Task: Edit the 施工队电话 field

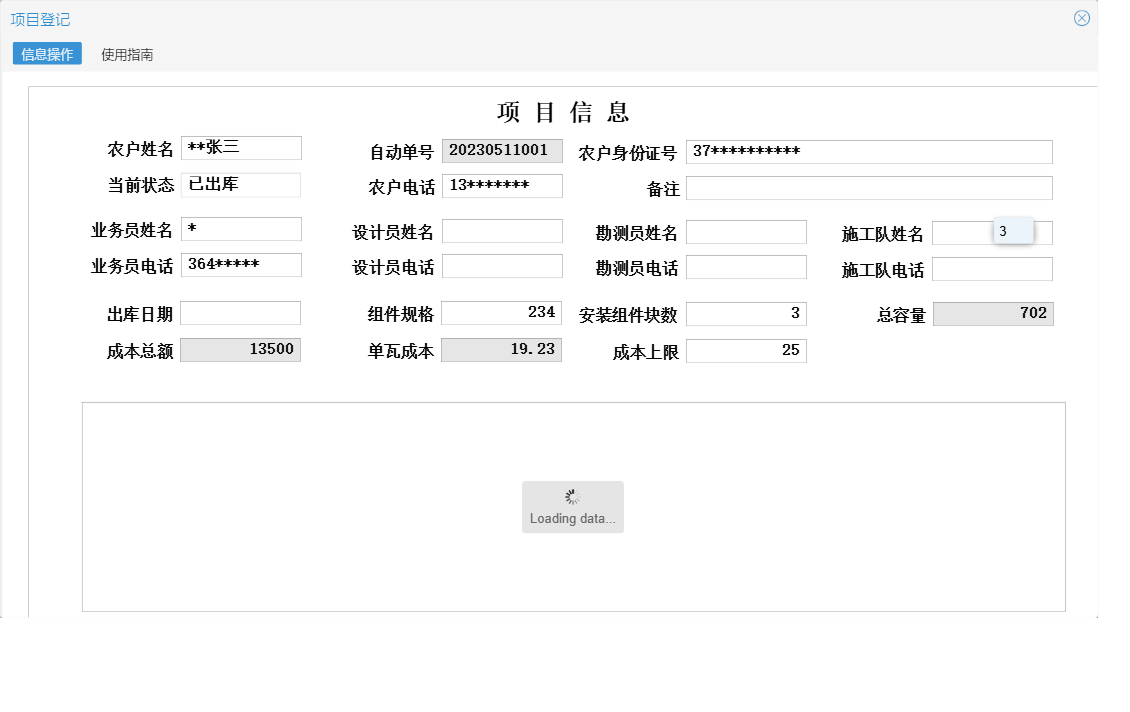Action: click(994, 268)
